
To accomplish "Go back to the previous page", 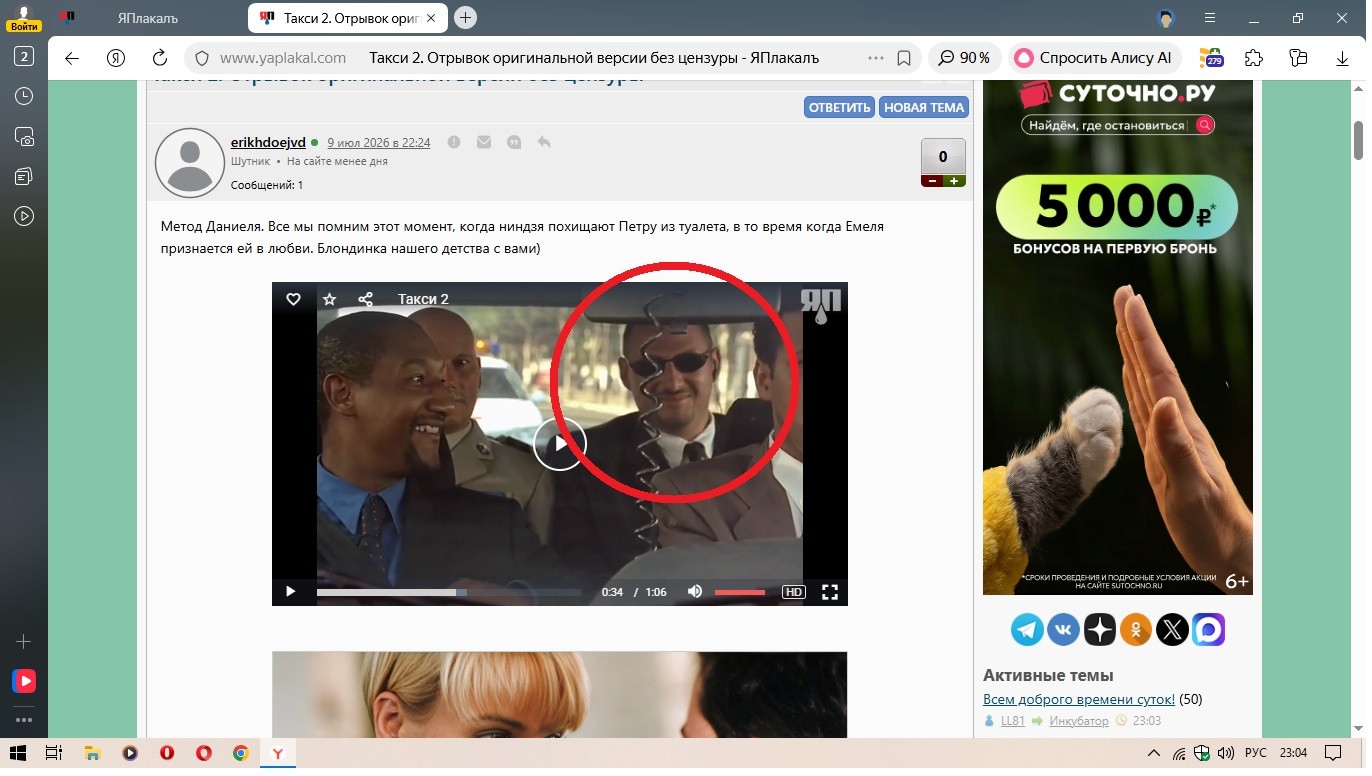I will 72,58.
